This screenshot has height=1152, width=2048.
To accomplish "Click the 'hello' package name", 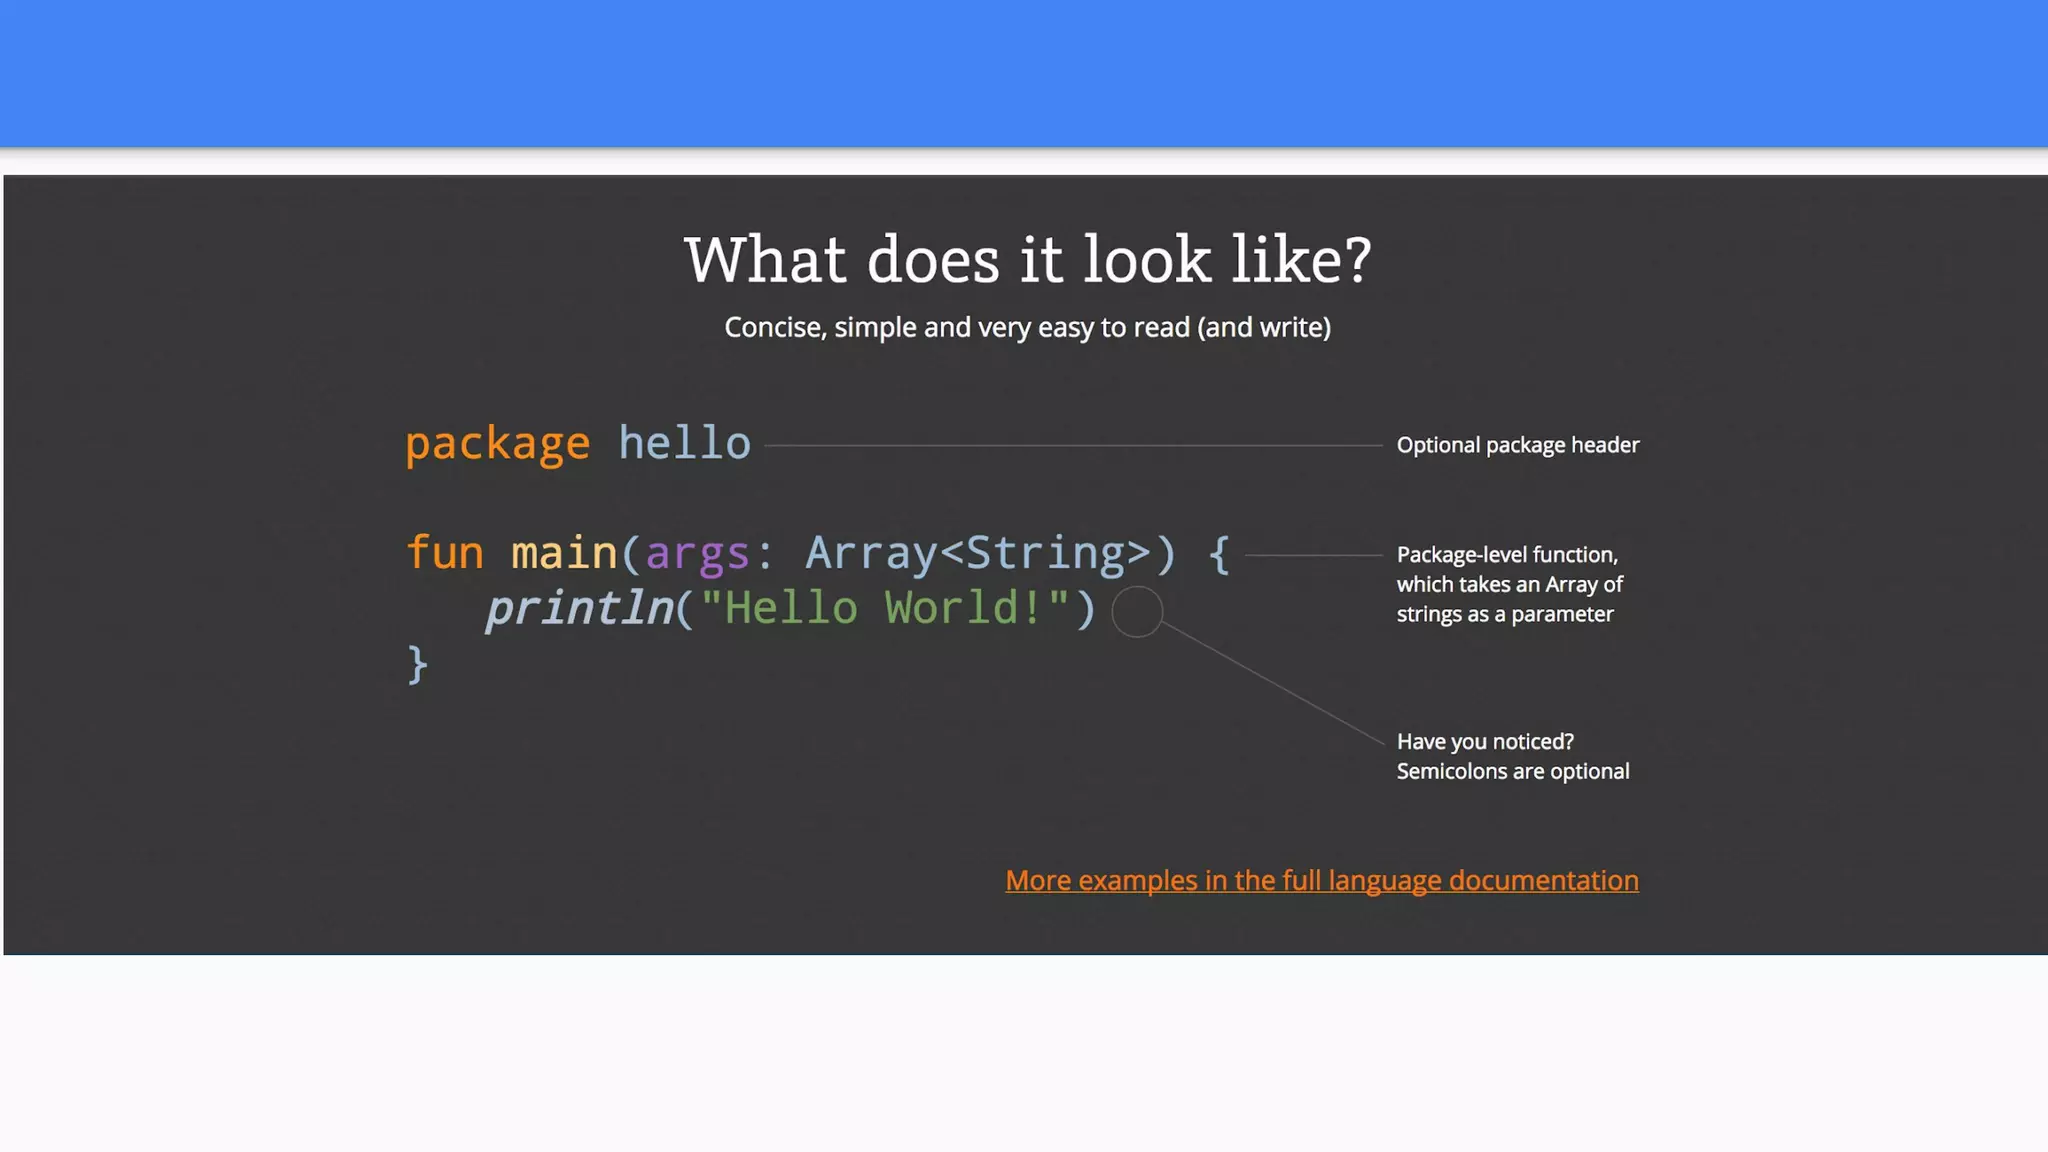I will point(684,444).
